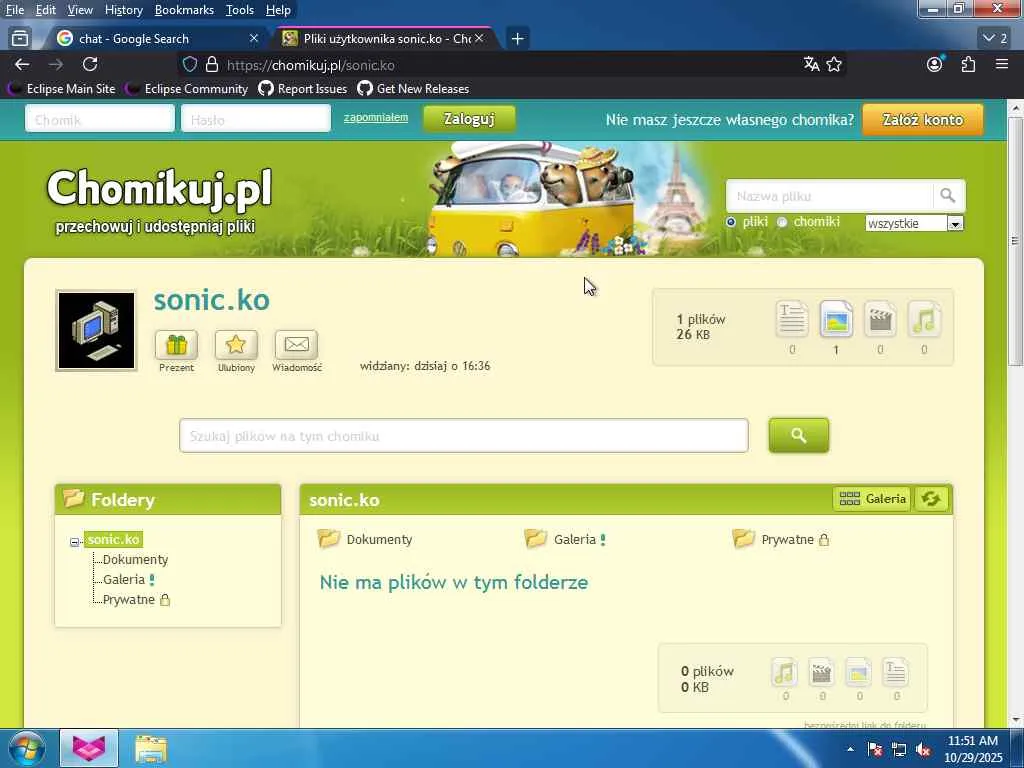The height and width of the screenshot is (768, 1024).
Task: Click the Prezent gift icon
Action: pos(176,344)
